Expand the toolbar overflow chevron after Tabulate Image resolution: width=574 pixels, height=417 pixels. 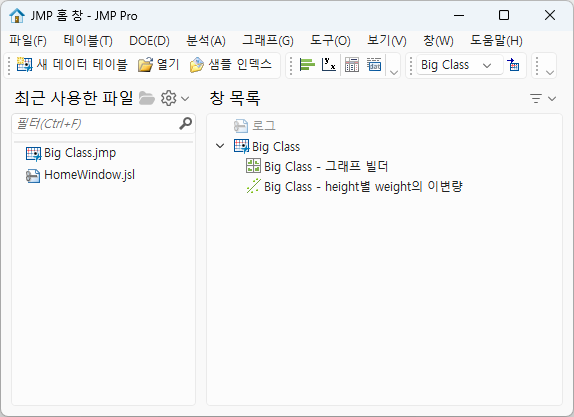[x=394, y=72]
